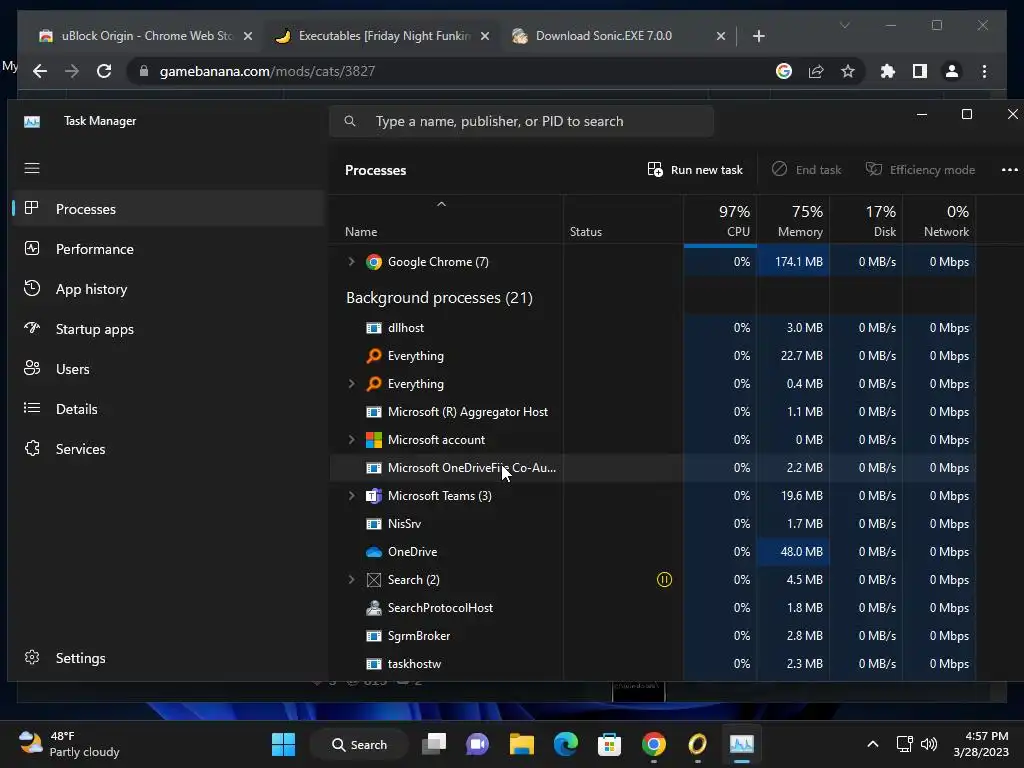Click the volume icon in system tray

pyautogui.click(x=928, y=744)
